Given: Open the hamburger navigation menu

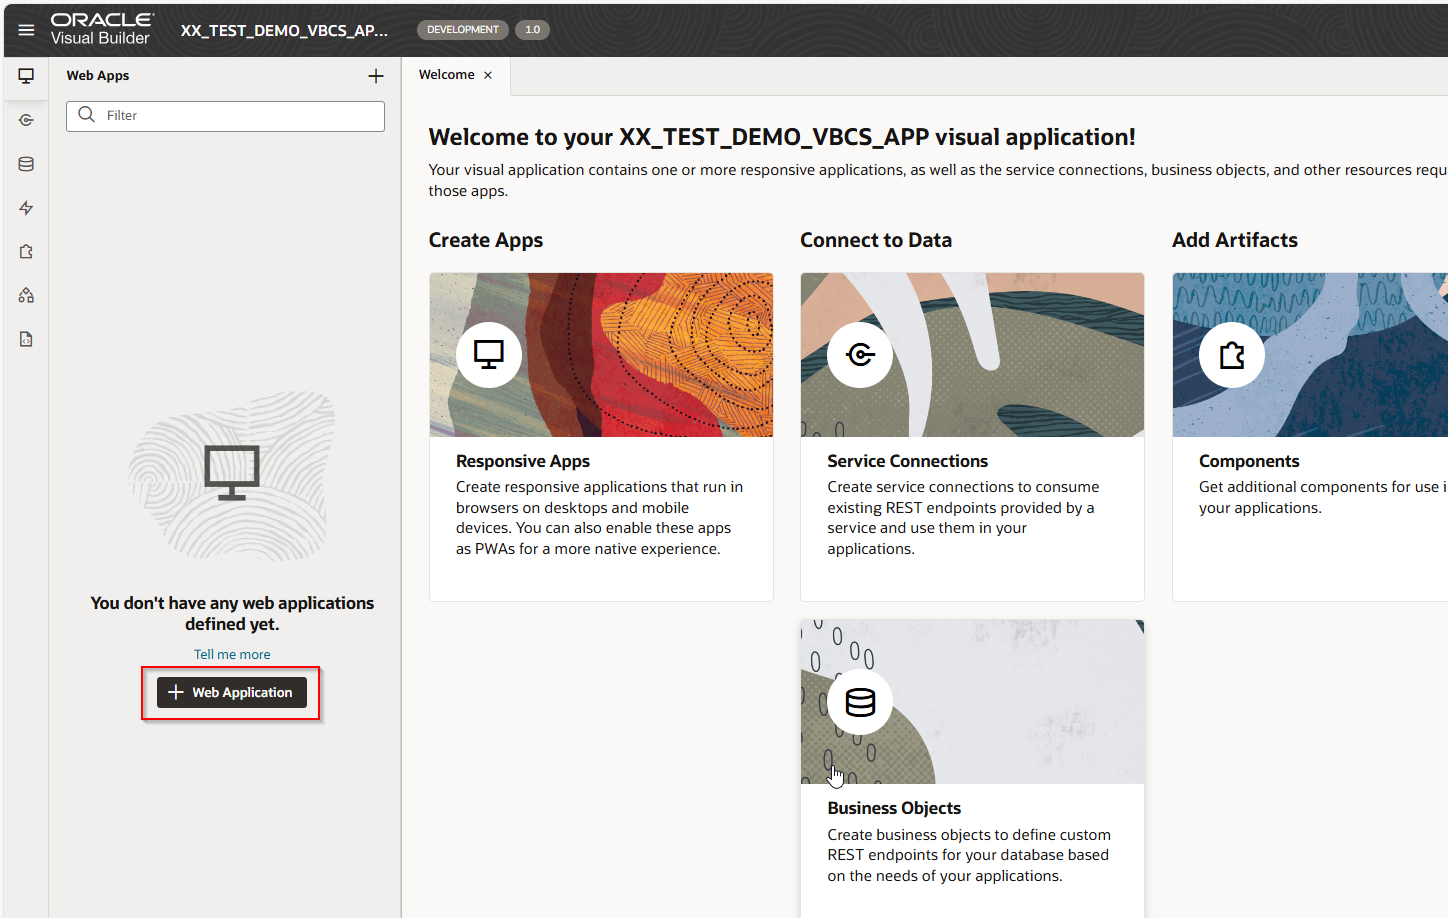Looking at the screenshot, I should [25, 29].
